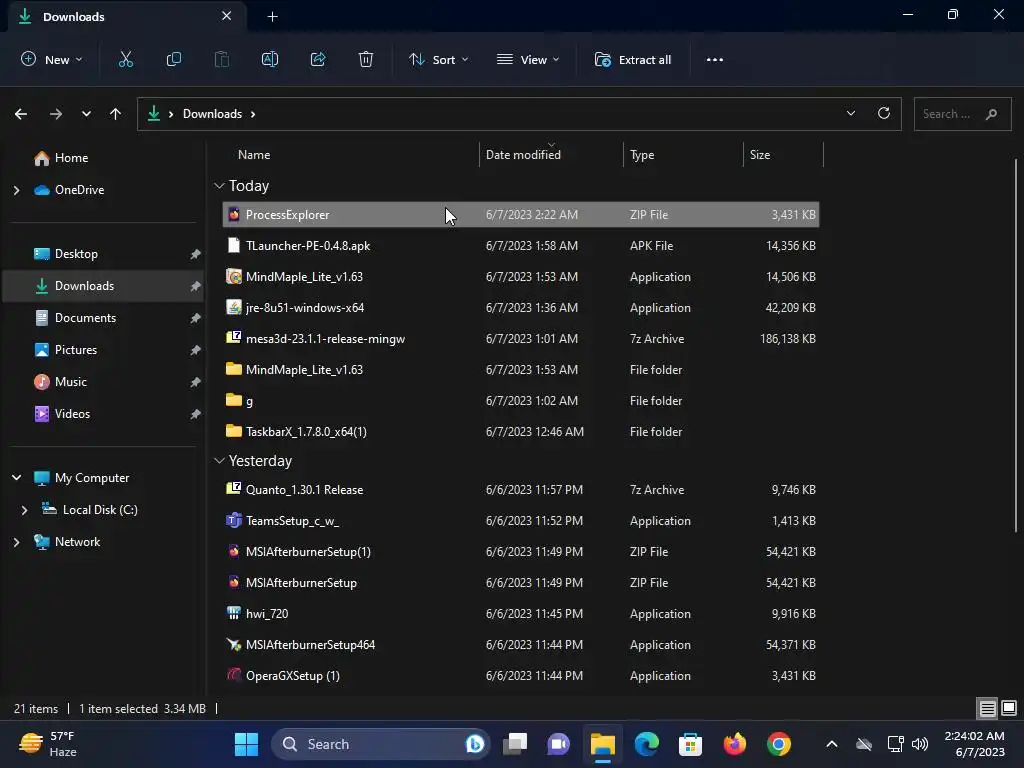Click the Cut scissors icon in toolbar
Image resolution: width=1024 pixels, height=768 pixels.
click(125, 59)
